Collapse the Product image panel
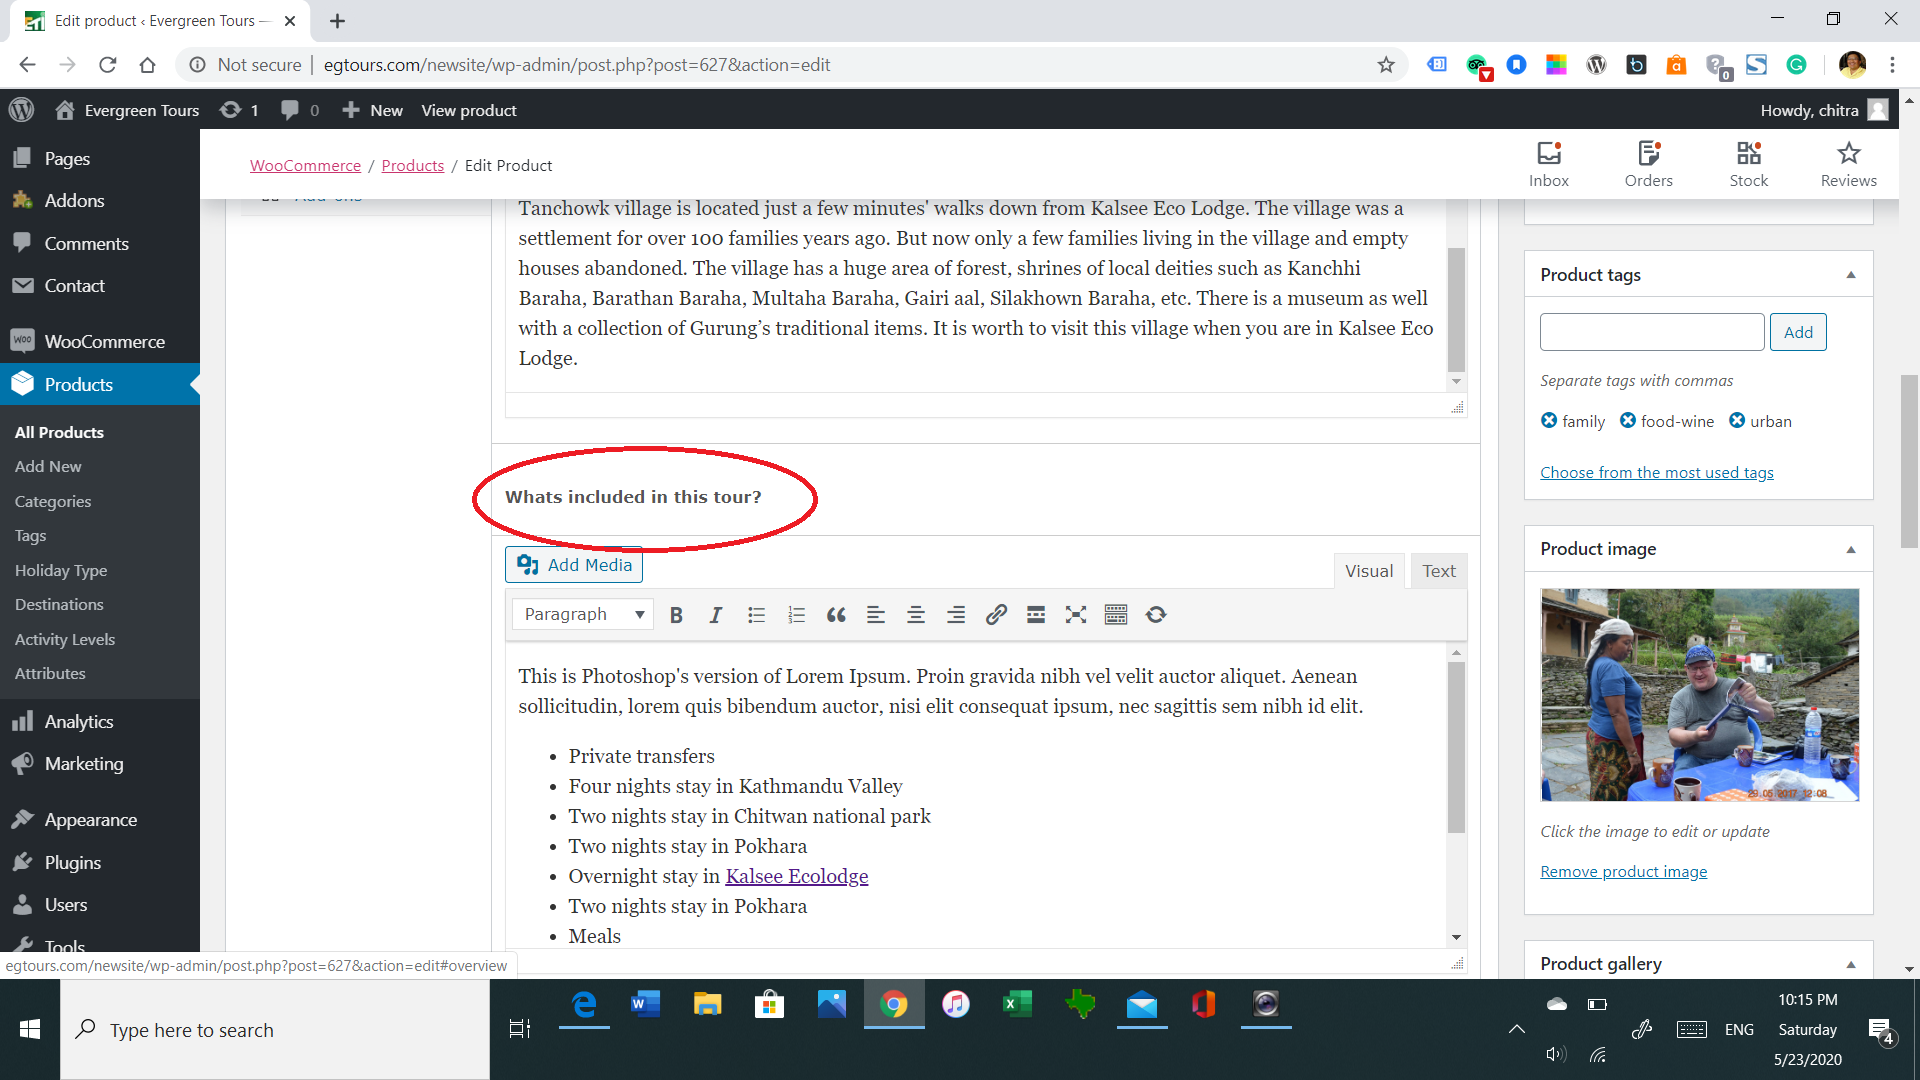1920x1080 pixels. click(x=1851, y=549)
